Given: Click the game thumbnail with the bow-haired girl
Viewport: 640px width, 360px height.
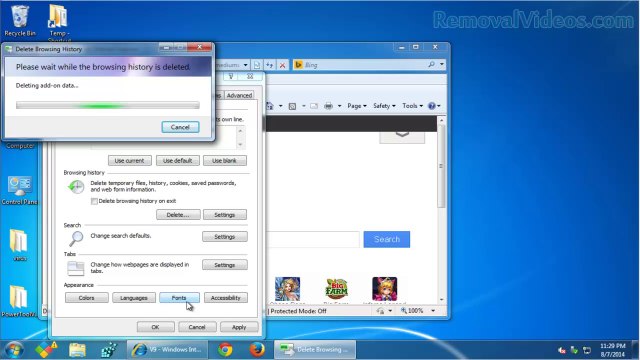Looking at the screenshot, I should [x=384, y=289].
